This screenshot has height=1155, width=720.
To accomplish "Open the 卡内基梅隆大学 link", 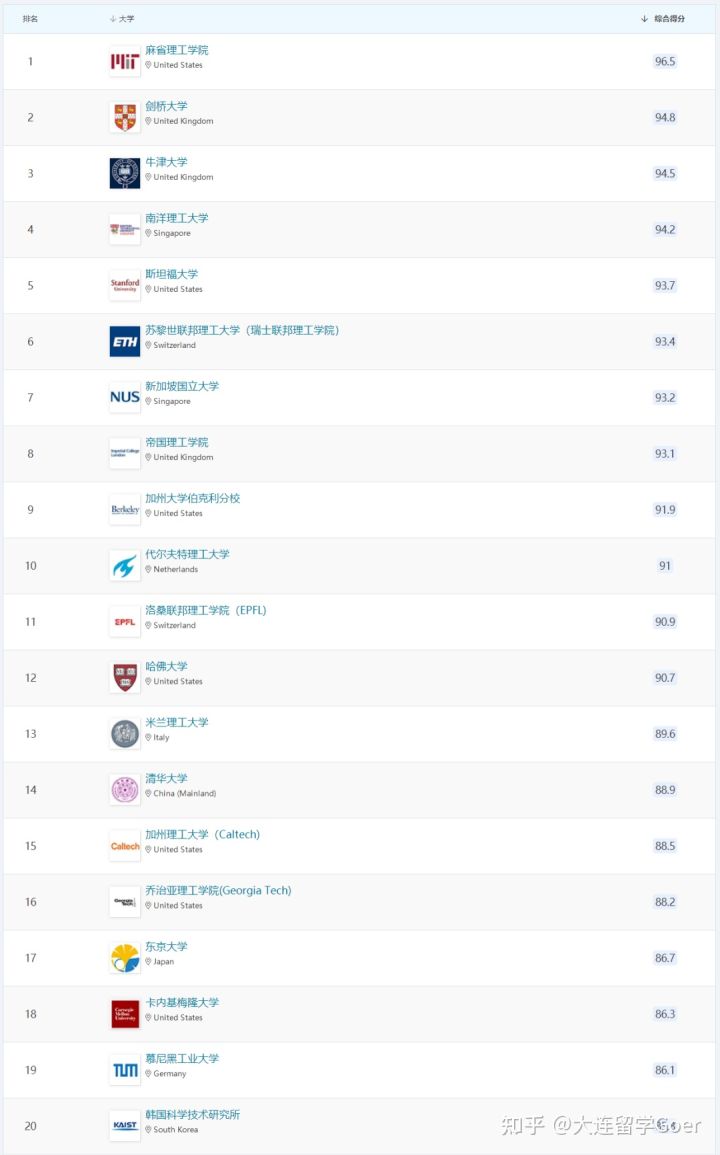I will [x=182, y=1002].
